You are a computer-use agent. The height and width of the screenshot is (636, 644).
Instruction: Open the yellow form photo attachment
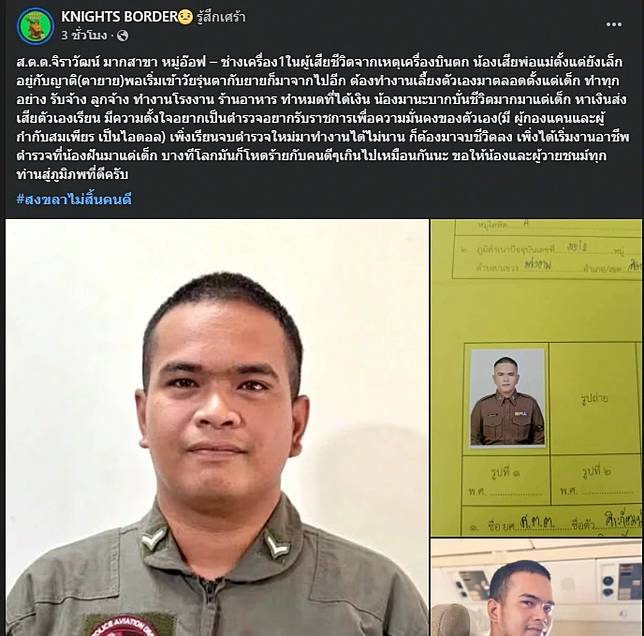point(536,378)
